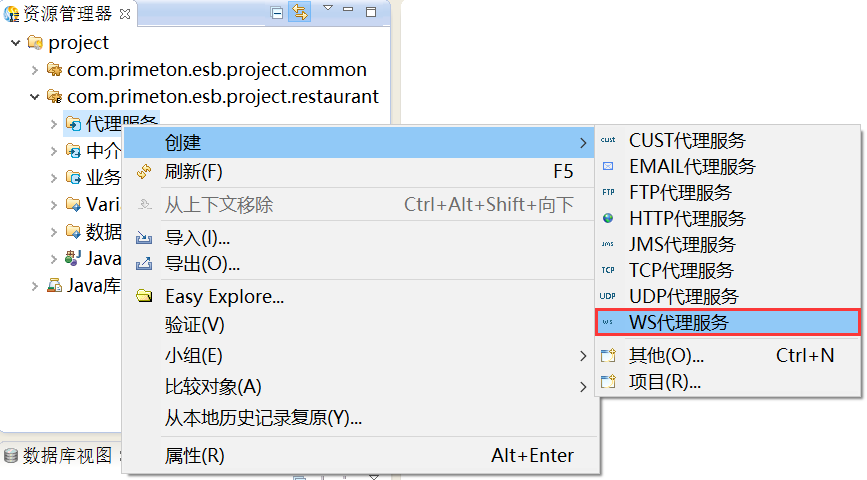Click the common project package icon
This screenshot has width=867, height=480.
coord(54,69)
